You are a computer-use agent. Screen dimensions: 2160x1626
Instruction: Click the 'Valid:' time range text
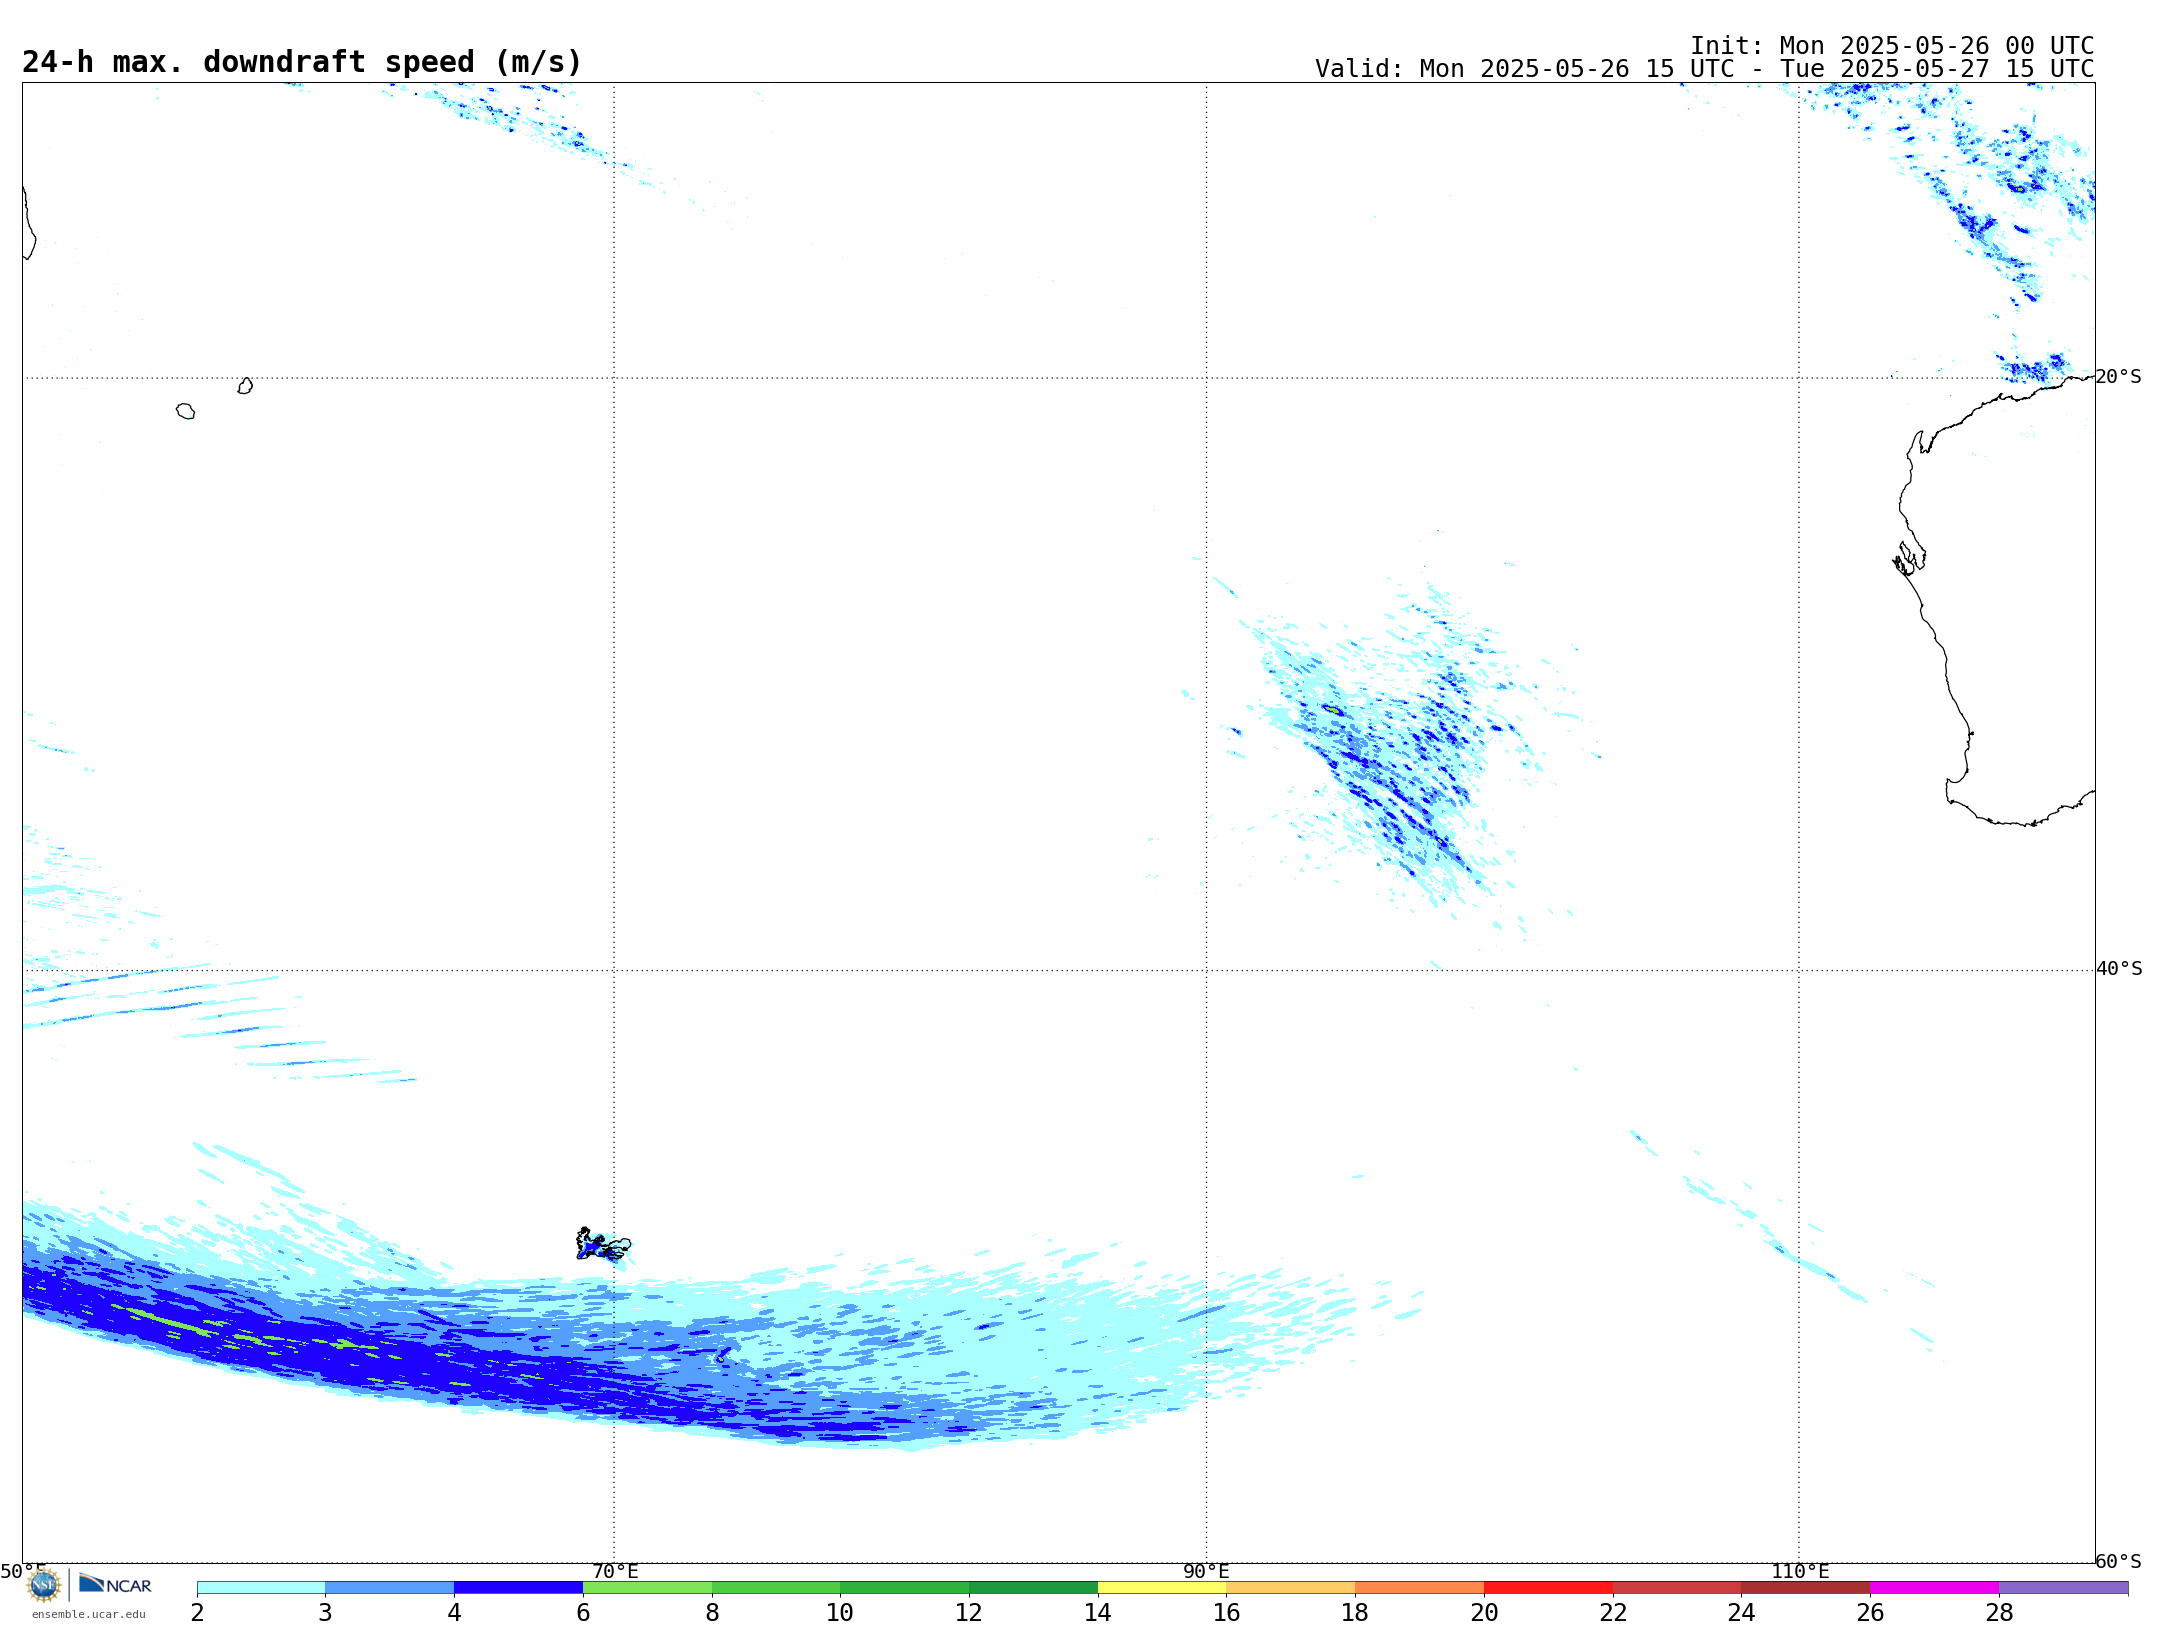[x=1704, y=69]
